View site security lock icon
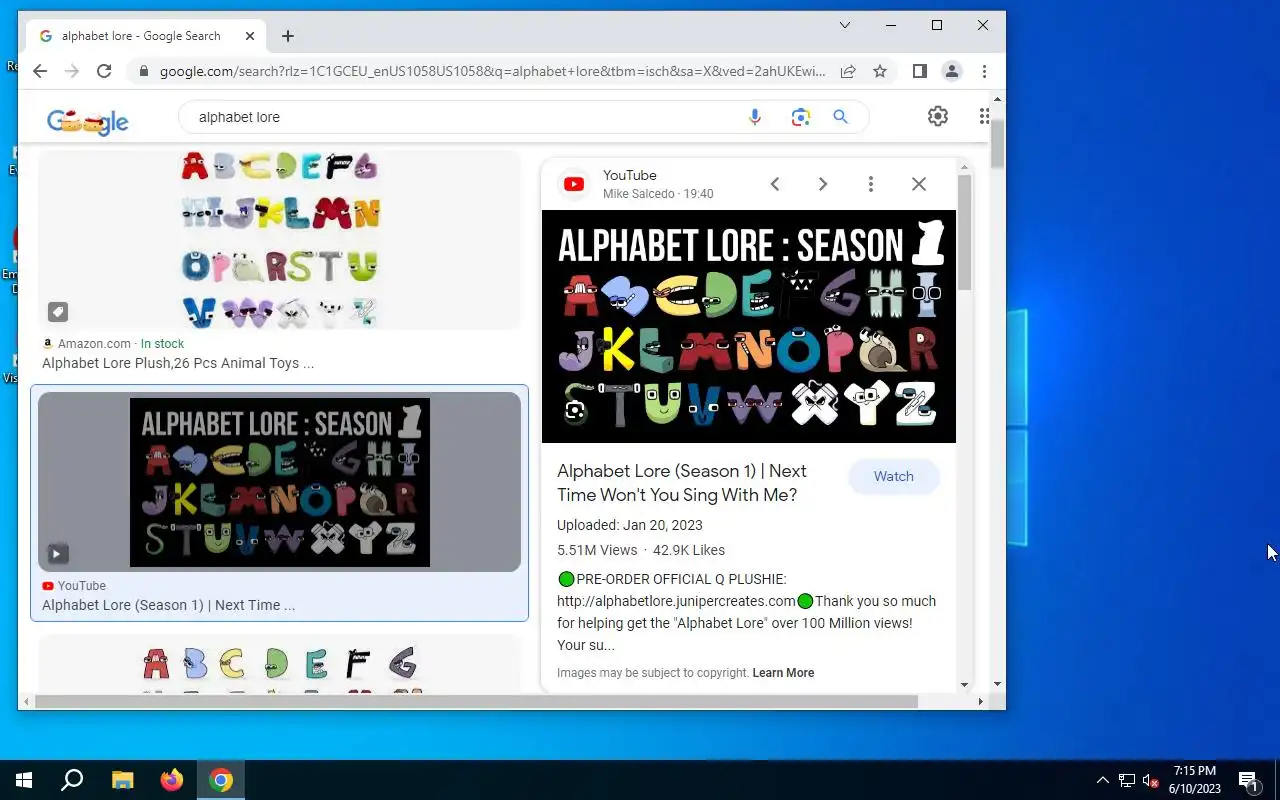 (x=144, y=71)
